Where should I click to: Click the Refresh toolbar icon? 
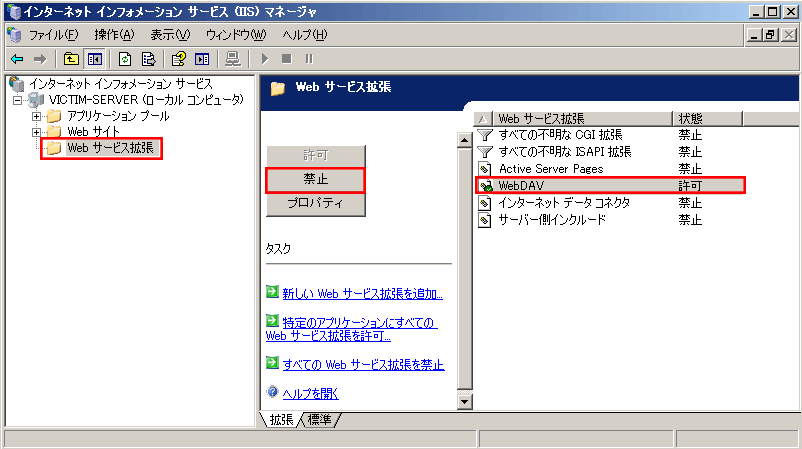tap(125, 59)
